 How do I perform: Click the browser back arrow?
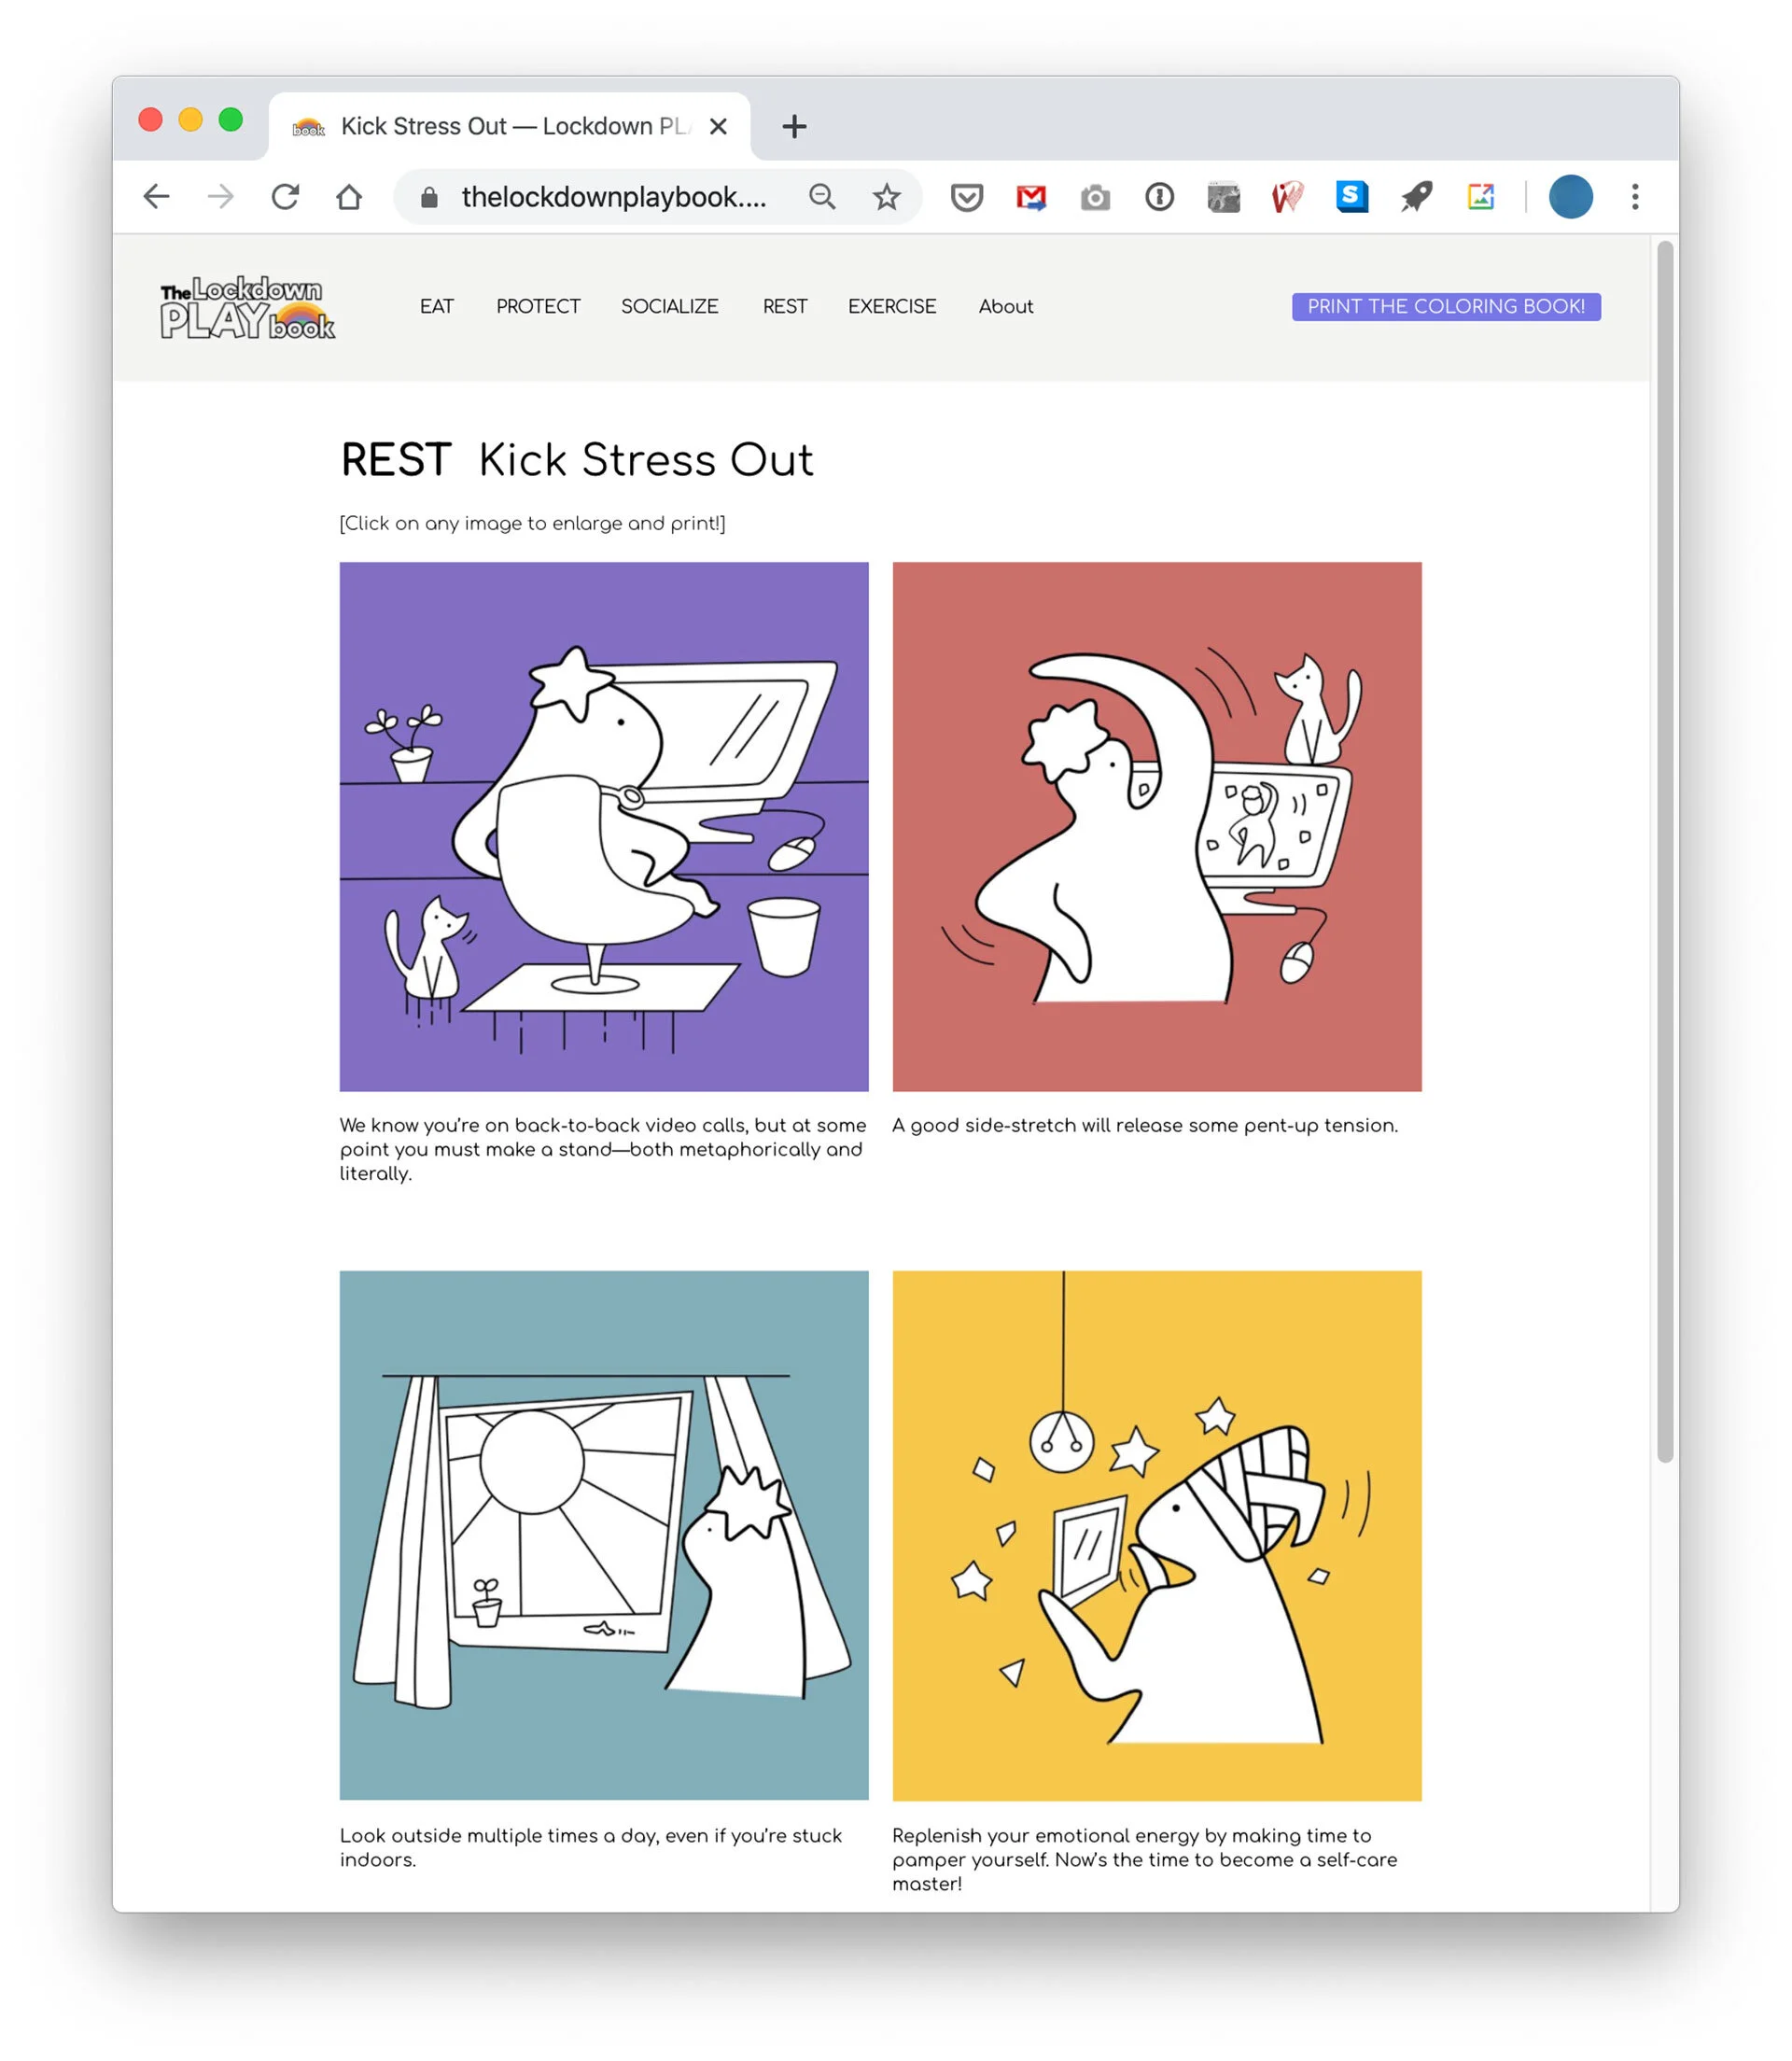pos(156,197)
